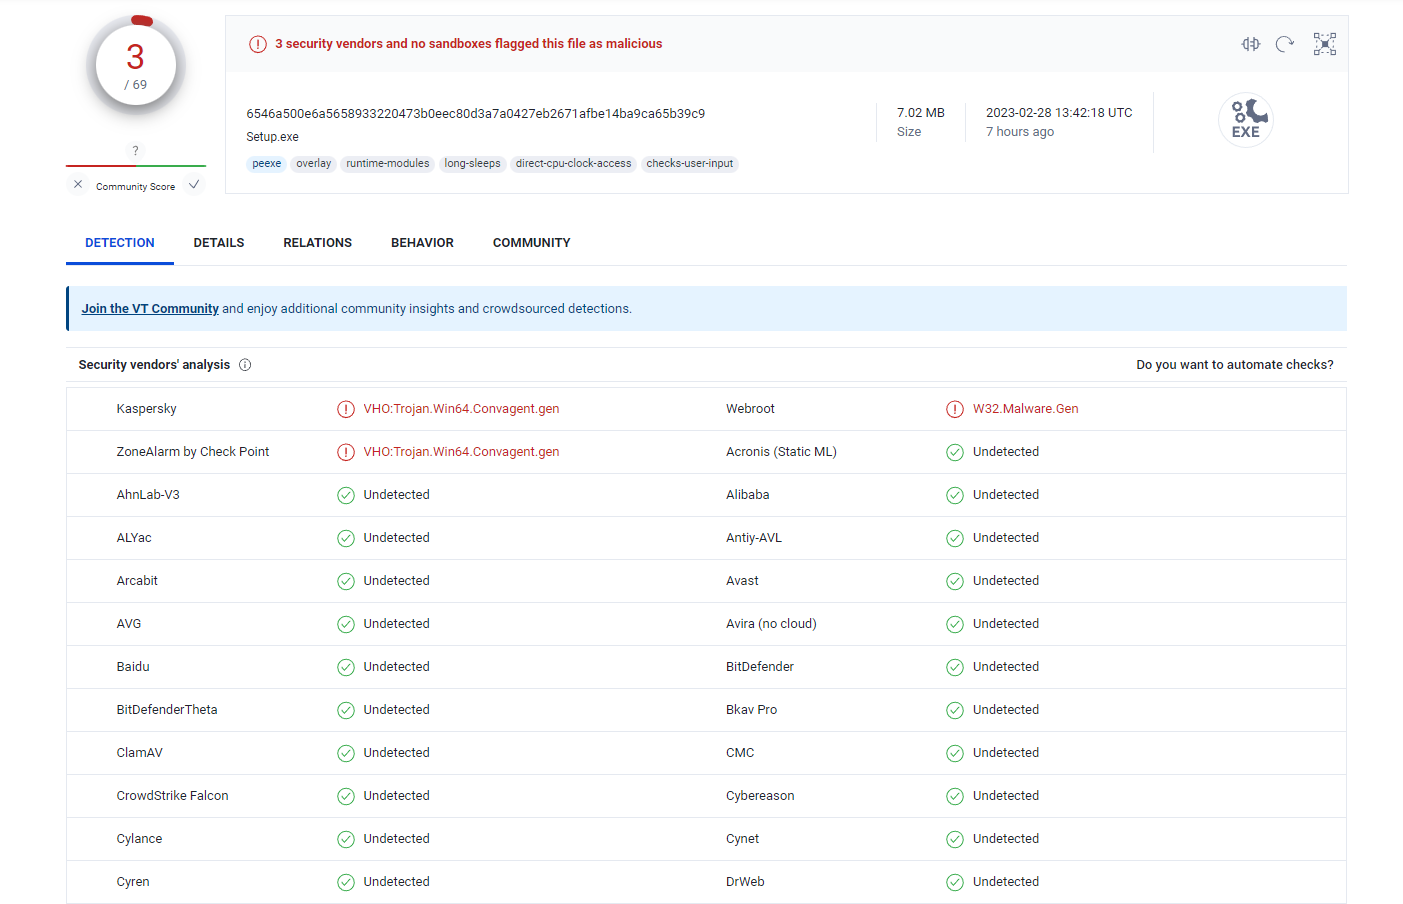
Task: Click the Join the VT Community link
Action: [150, 309]
